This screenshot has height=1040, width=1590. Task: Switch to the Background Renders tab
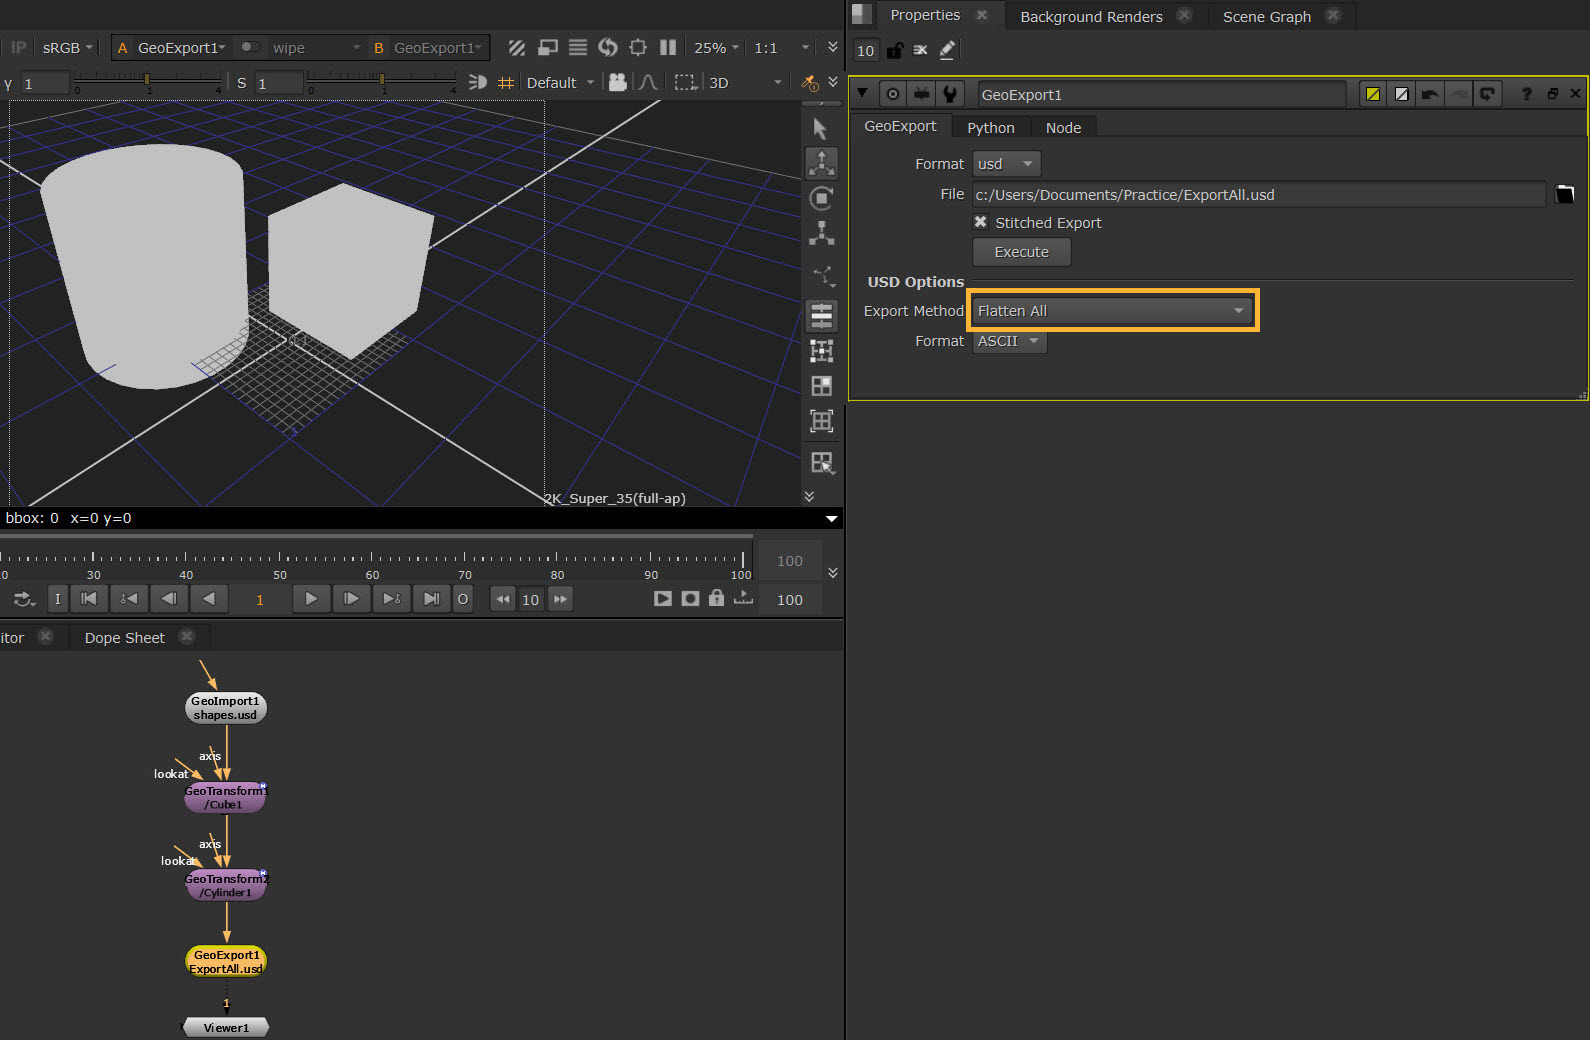pyautogui.click(x=1091, y=16)
